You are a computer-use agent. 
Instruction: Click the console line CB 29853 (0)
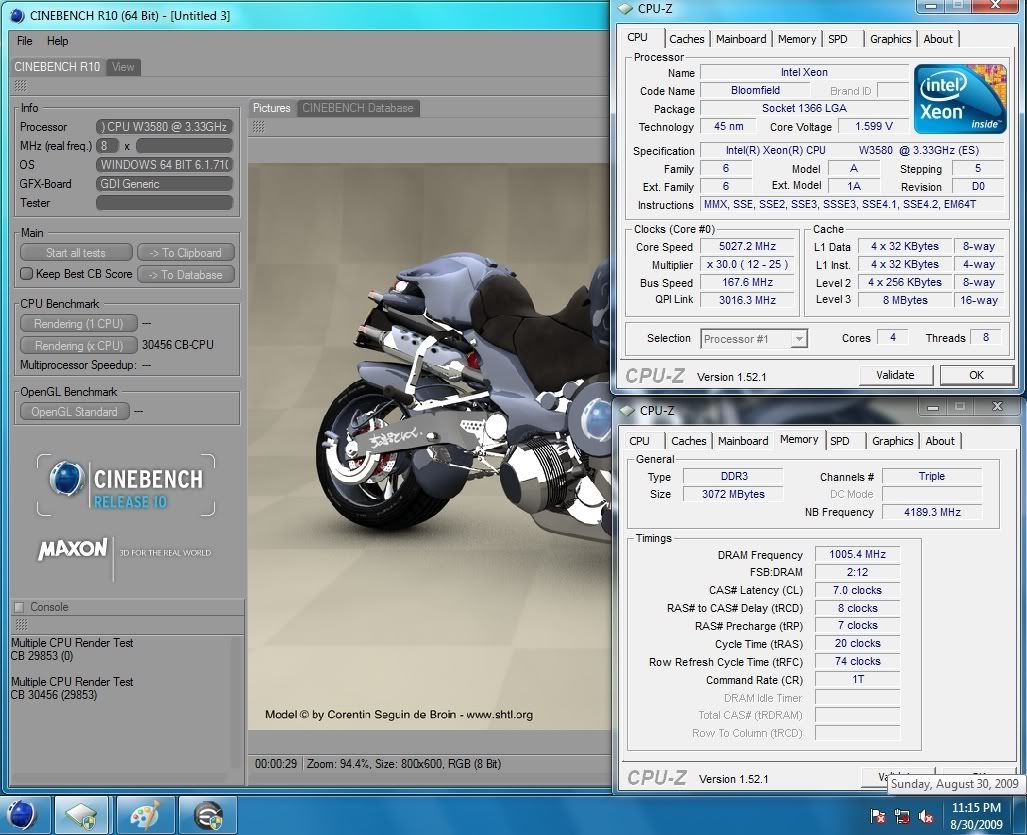[x=42, y=656]
